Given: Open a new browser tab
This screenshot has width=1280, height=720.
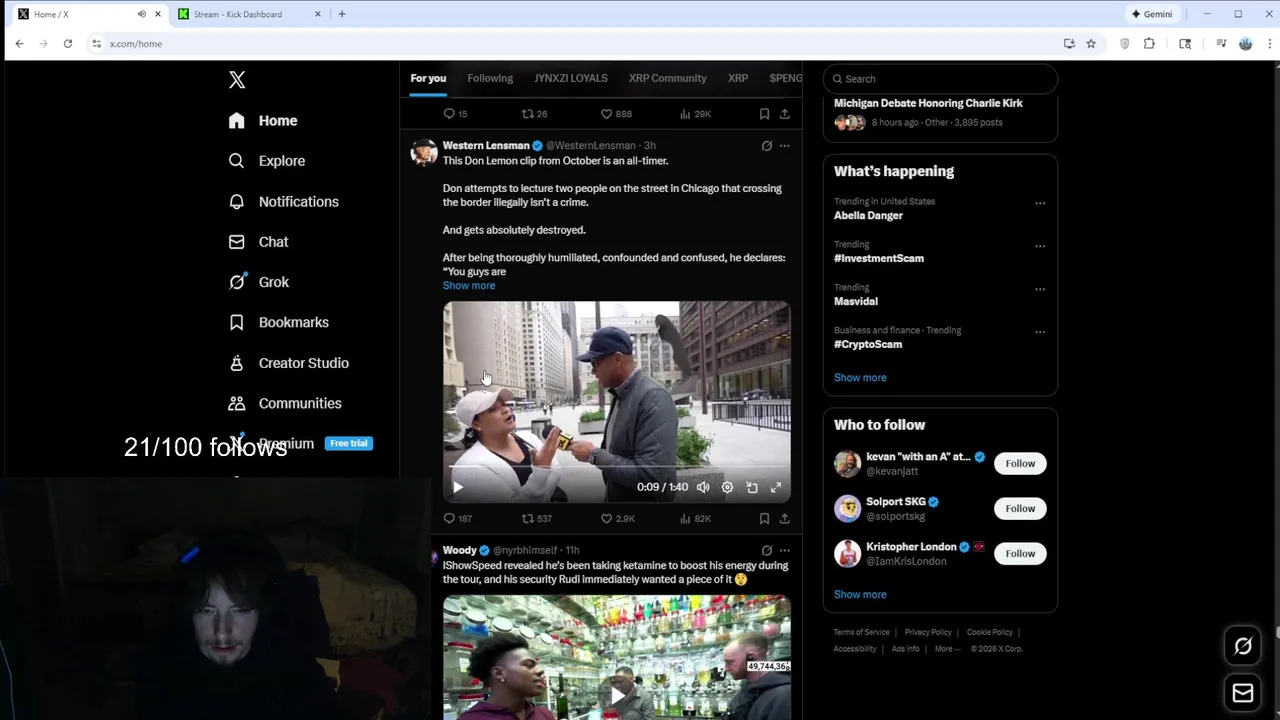Looking at the screenshot, I should tap(342, 14).
